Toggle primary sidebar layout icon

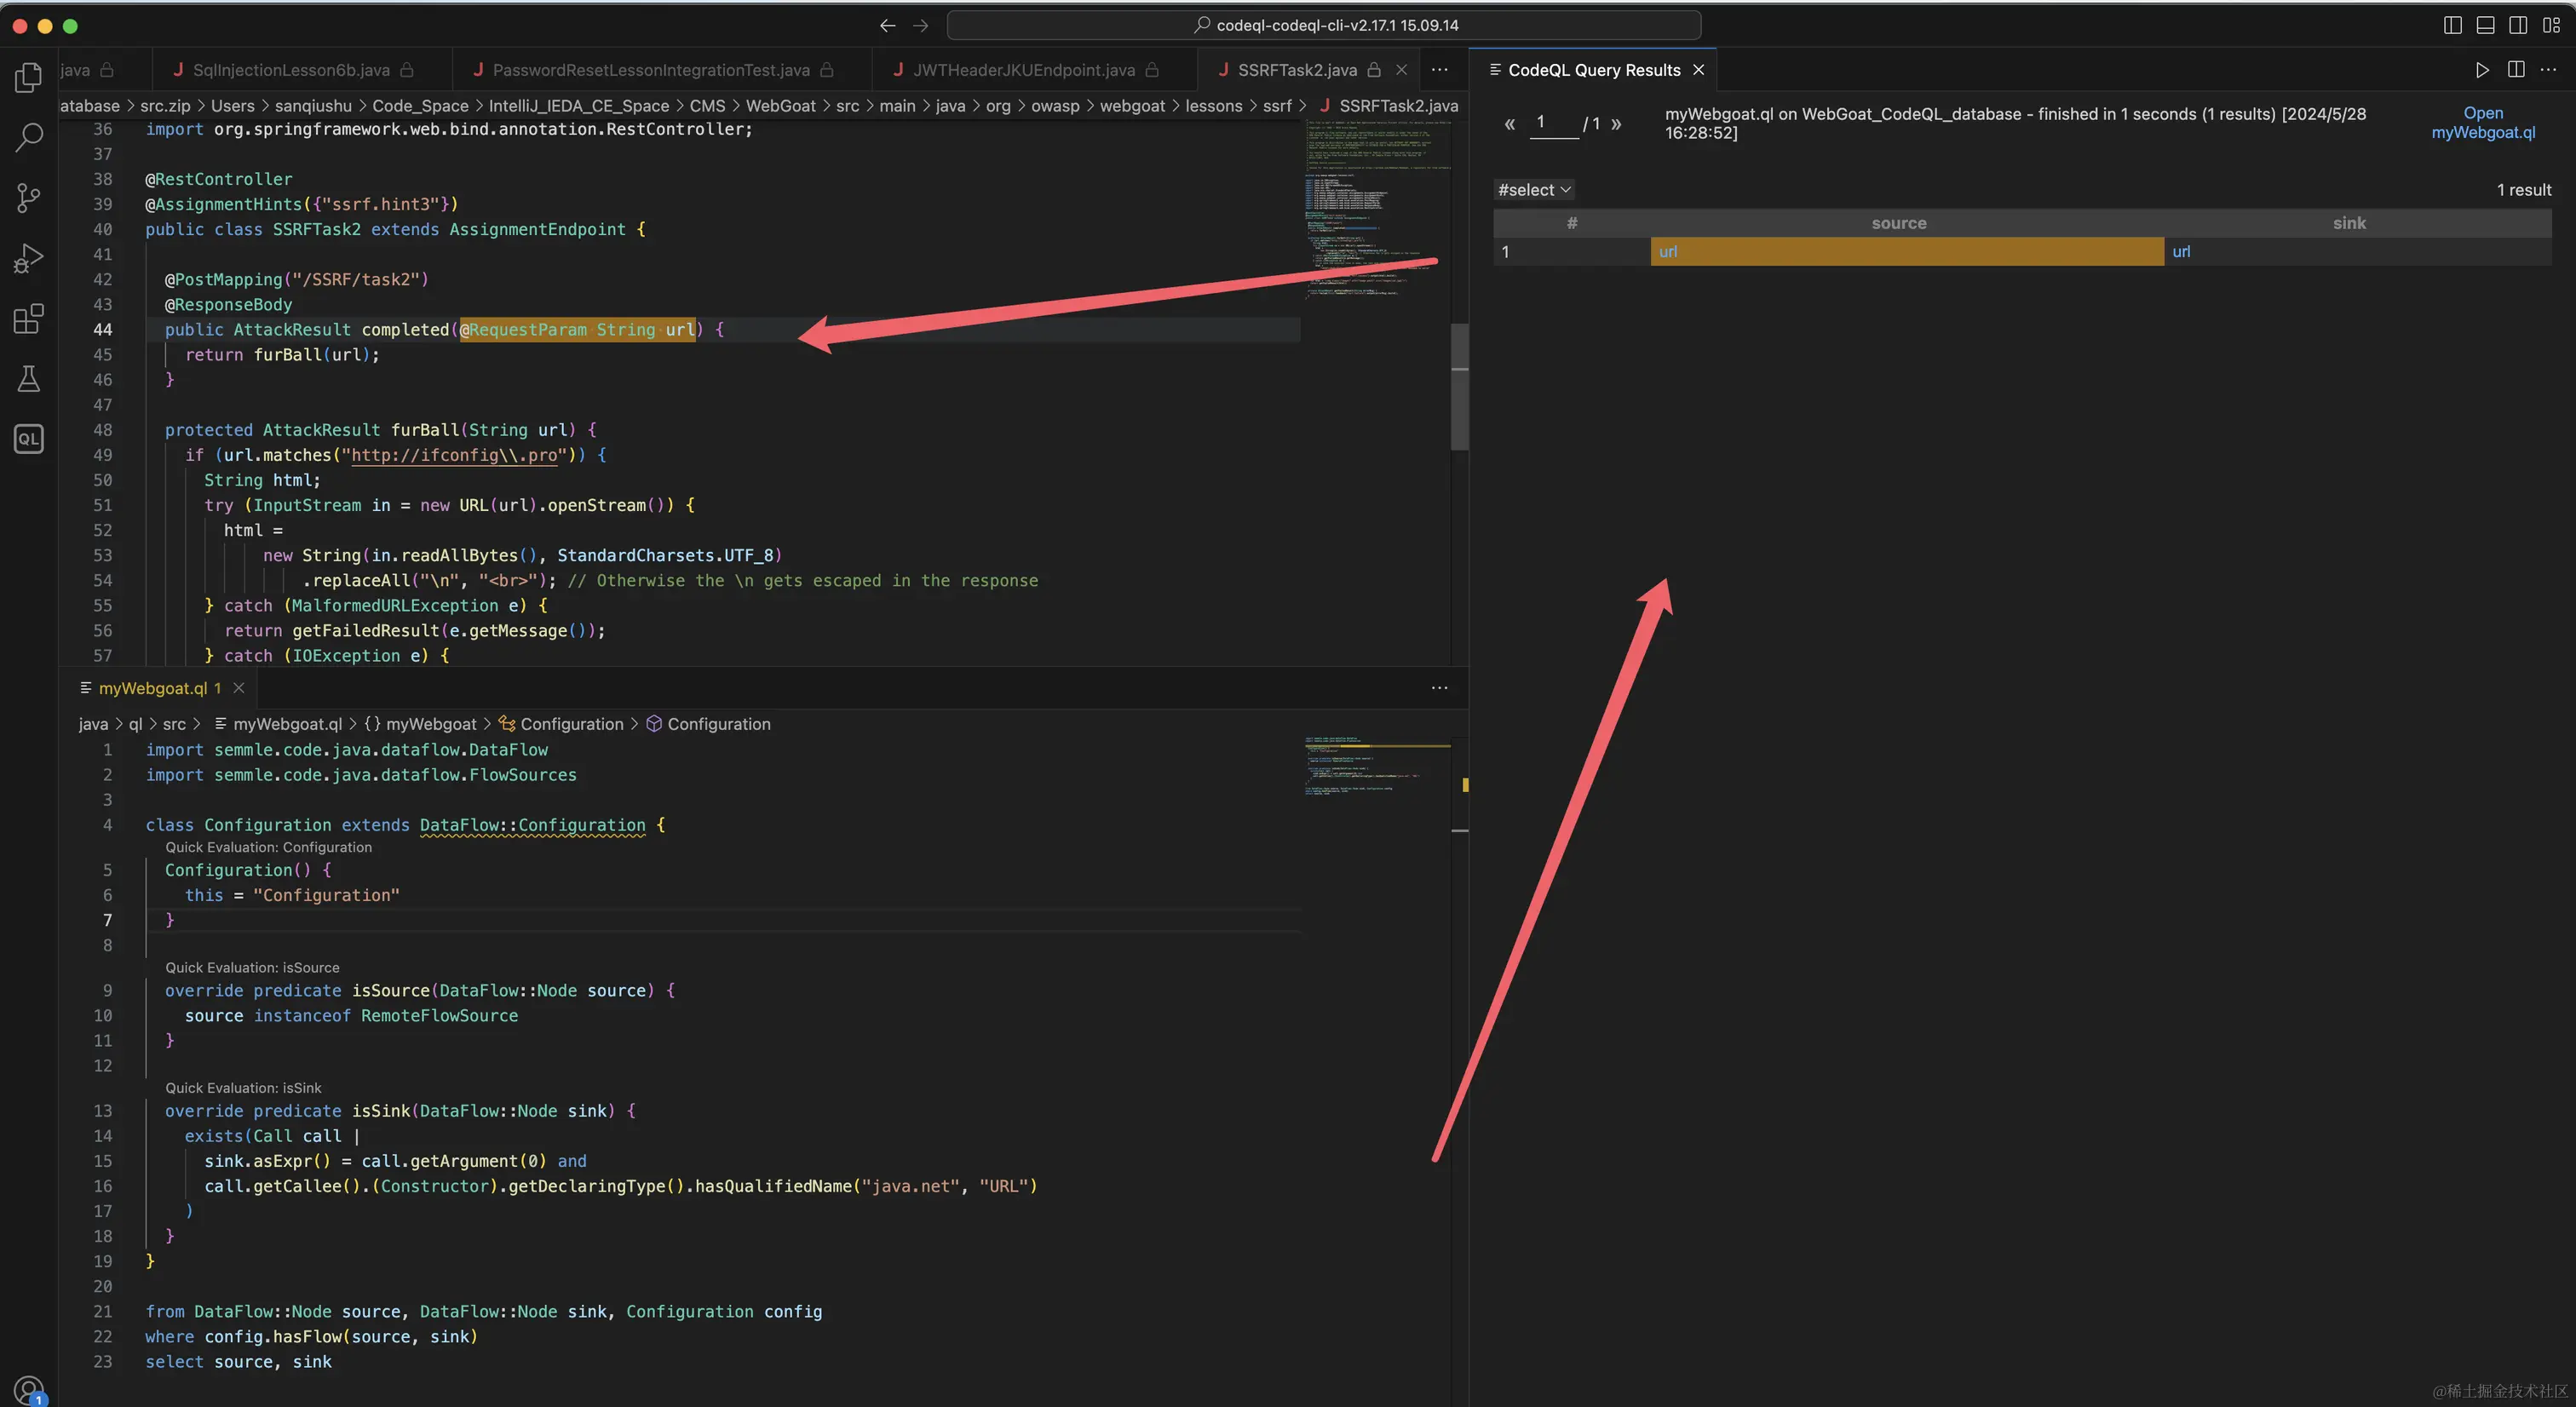[x=2452, y=25]
